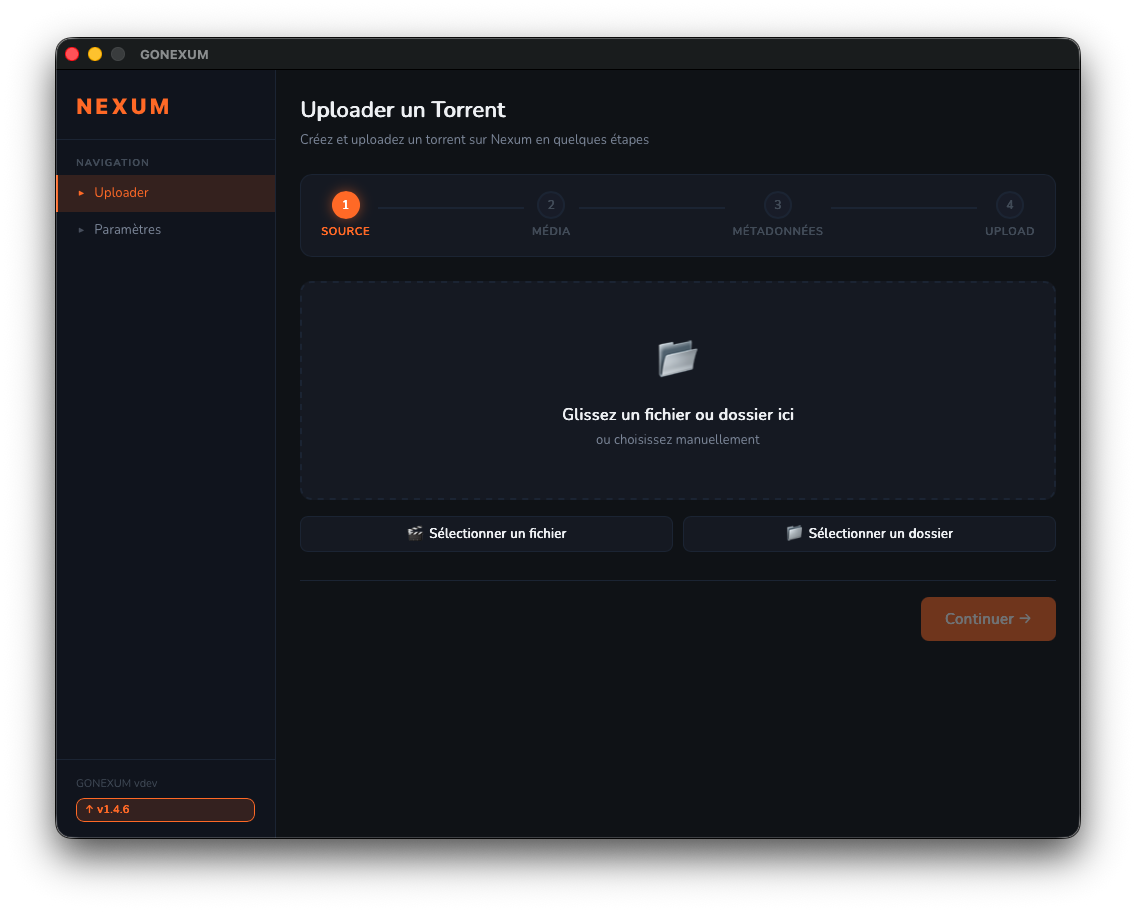Viewport: 1136px width, 912px height.
Task: Click the 'Uploader un Torrent' heading
Action: (x=403, y=109)
